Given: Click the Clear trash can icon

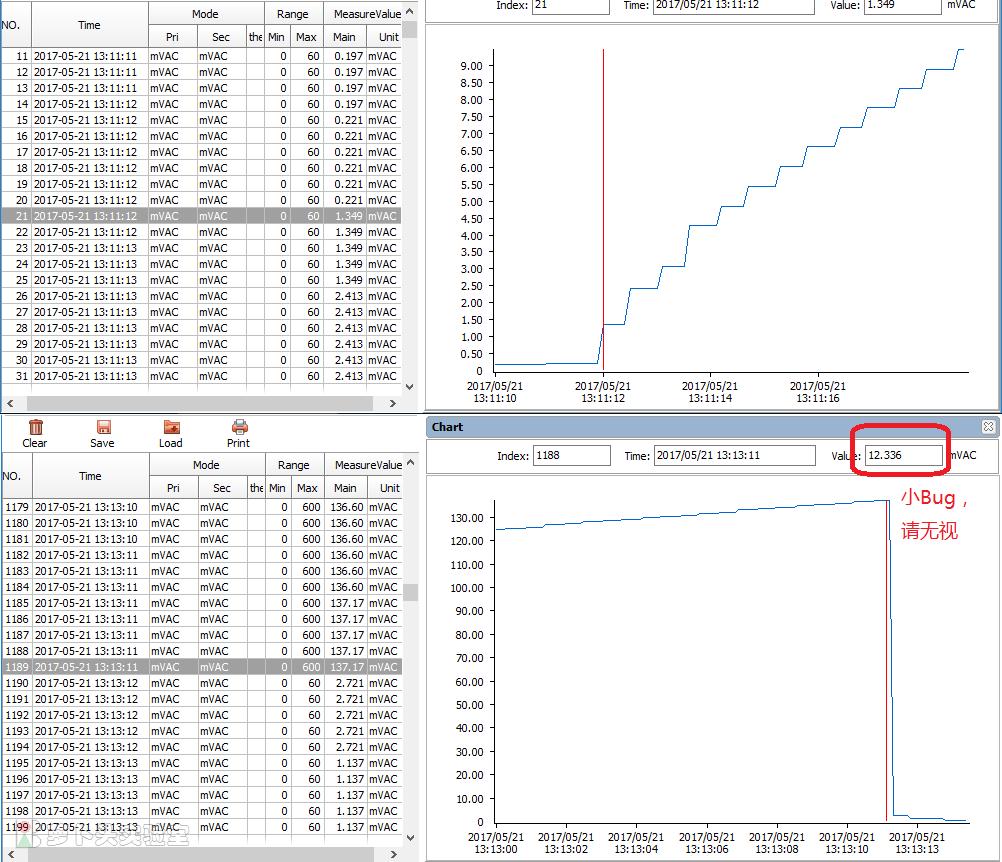Looking at the screenshot, I should coord(35,427).
